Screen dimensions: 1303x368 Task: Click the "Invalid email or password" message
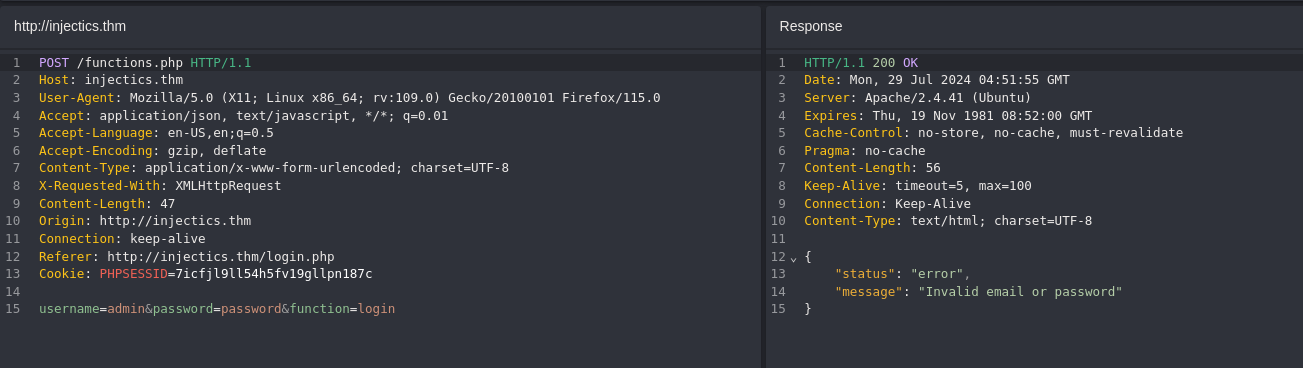coord(1020,292)
